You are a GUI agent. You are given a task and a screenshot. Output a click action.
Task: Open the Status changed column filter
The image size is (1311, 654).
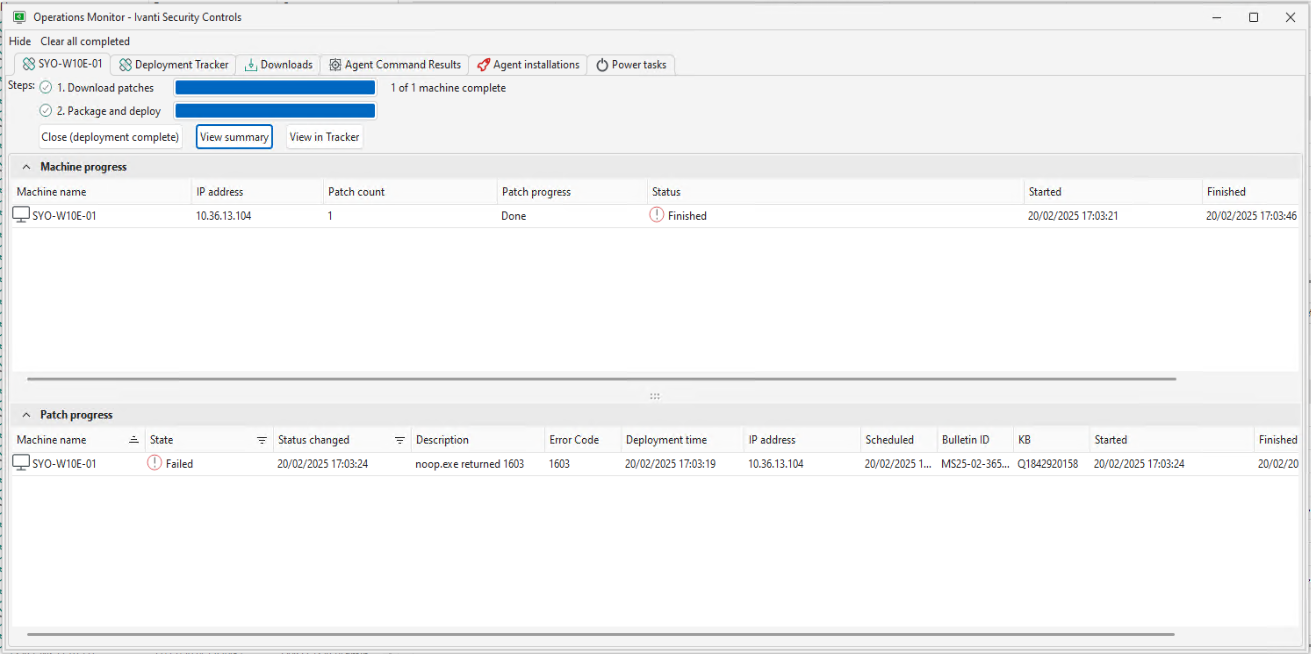(399, 440)
